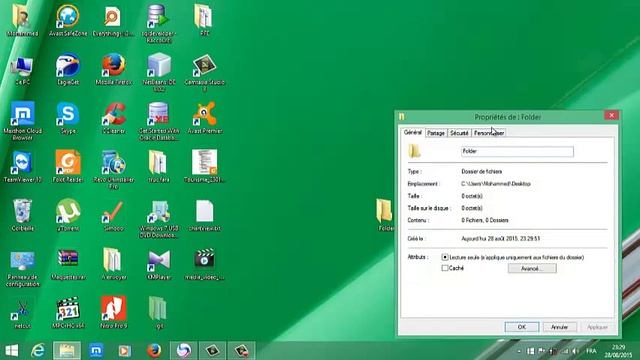This screenshot has width=640, height=360.
Task: Close the Propriétés de Folder dialog
Action: [x=611, y=116]
